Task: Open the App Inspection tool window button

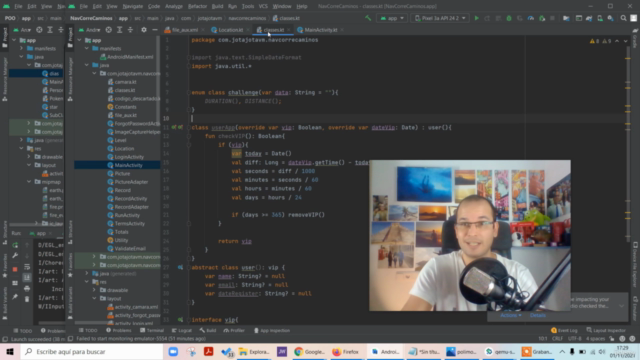Action: pos(271,331)
